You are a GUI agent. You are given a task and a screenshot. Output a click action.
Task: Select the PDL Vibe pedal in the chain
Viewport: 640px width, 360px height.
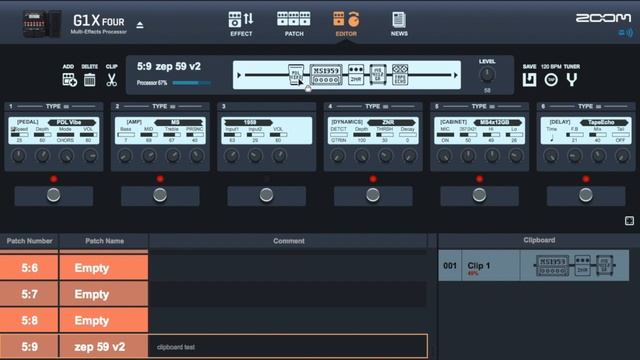[x=296, y=75]
